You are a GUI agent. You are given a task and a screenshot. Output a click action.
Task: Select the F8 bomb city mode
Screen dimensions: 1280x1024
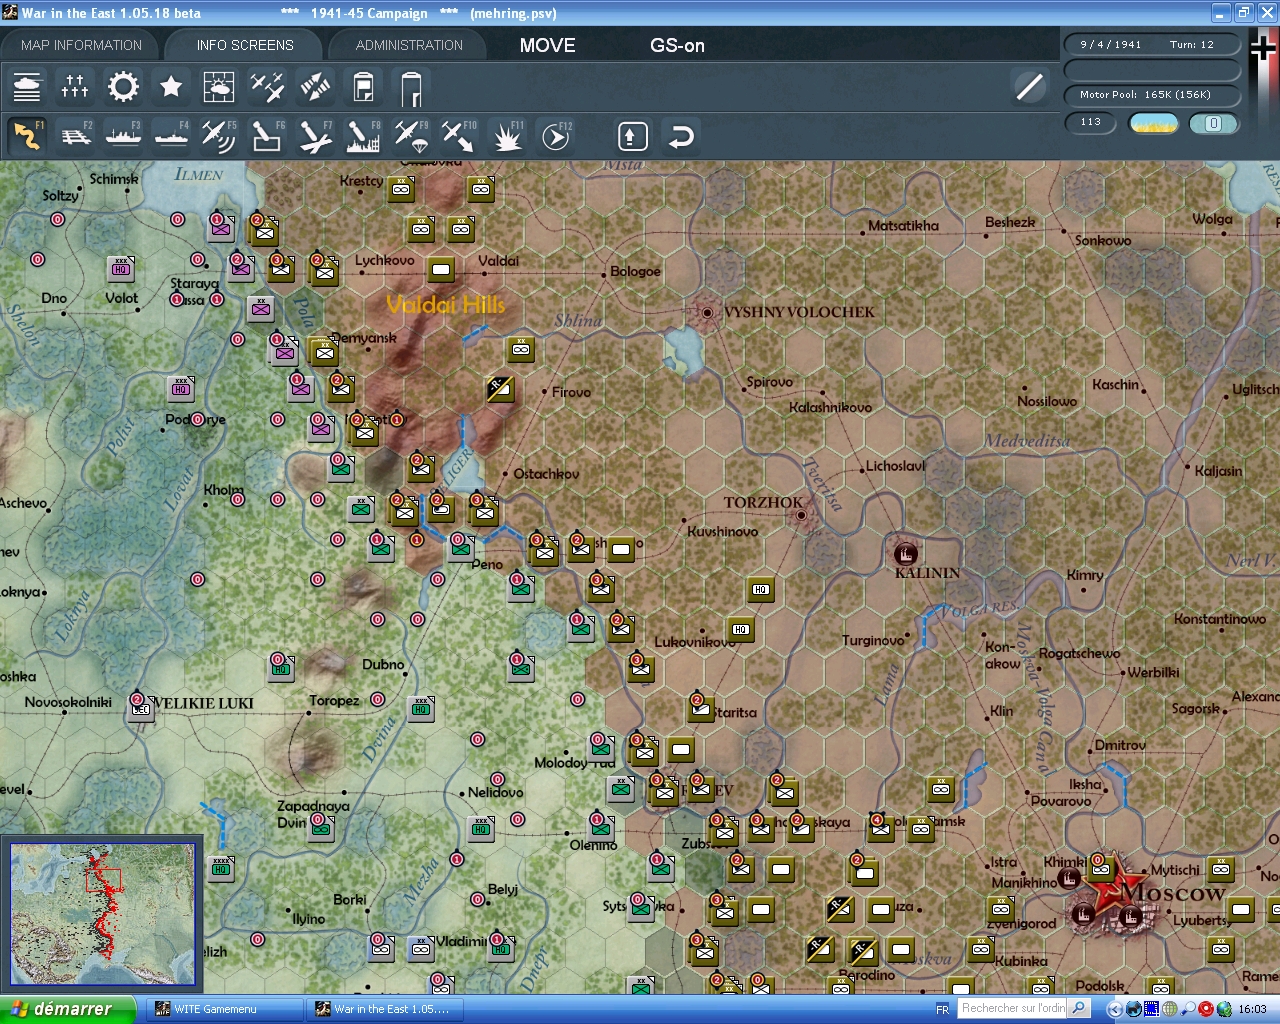click(x=363, y=136)
